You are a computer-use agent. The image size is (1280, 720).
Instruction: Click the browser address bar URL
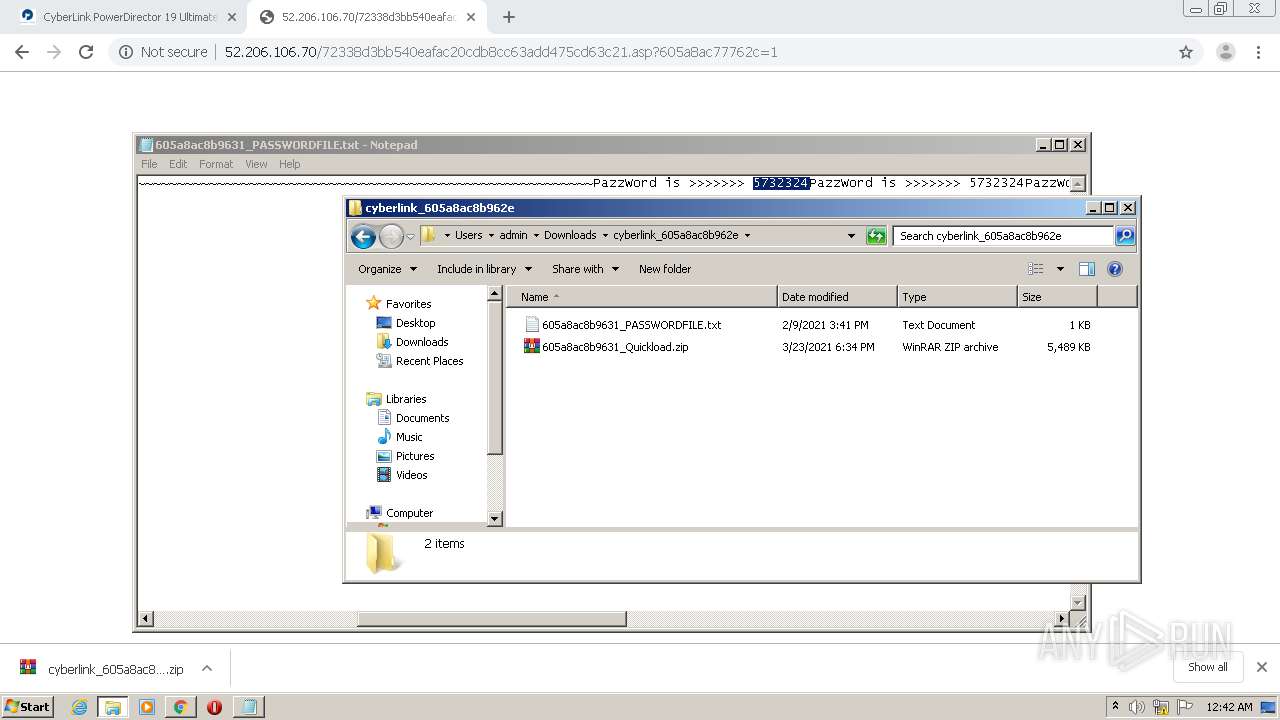pyautogui.click(x=501, y=52)
